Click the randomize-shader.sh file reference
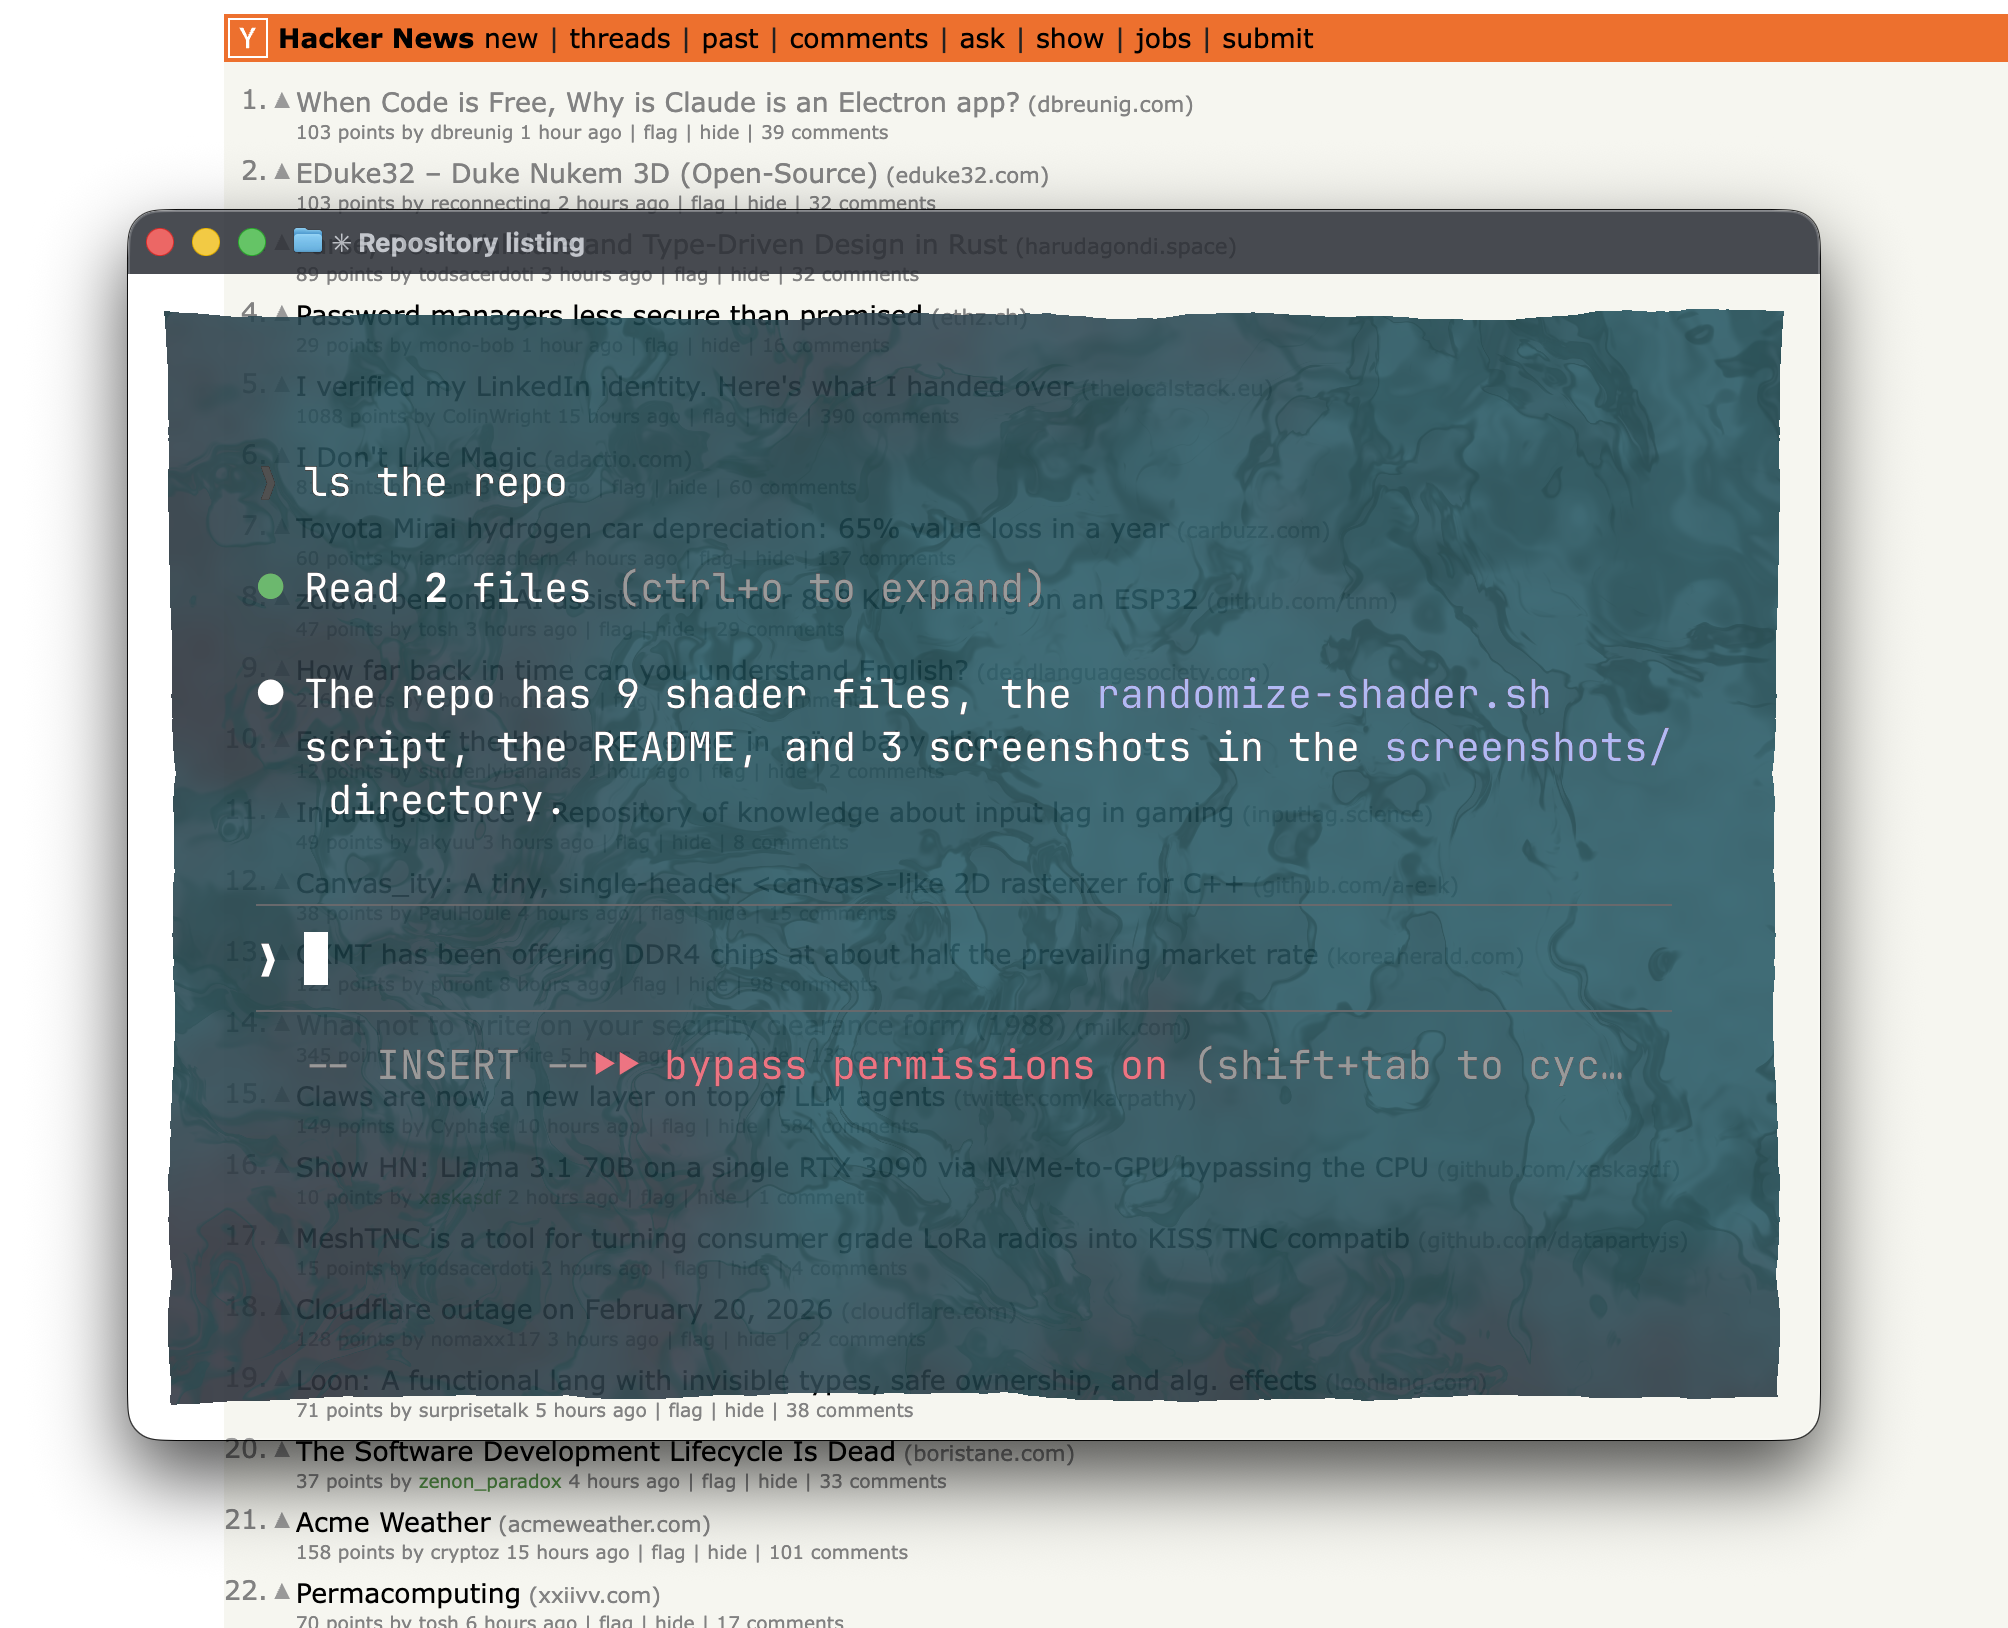 1323,695
